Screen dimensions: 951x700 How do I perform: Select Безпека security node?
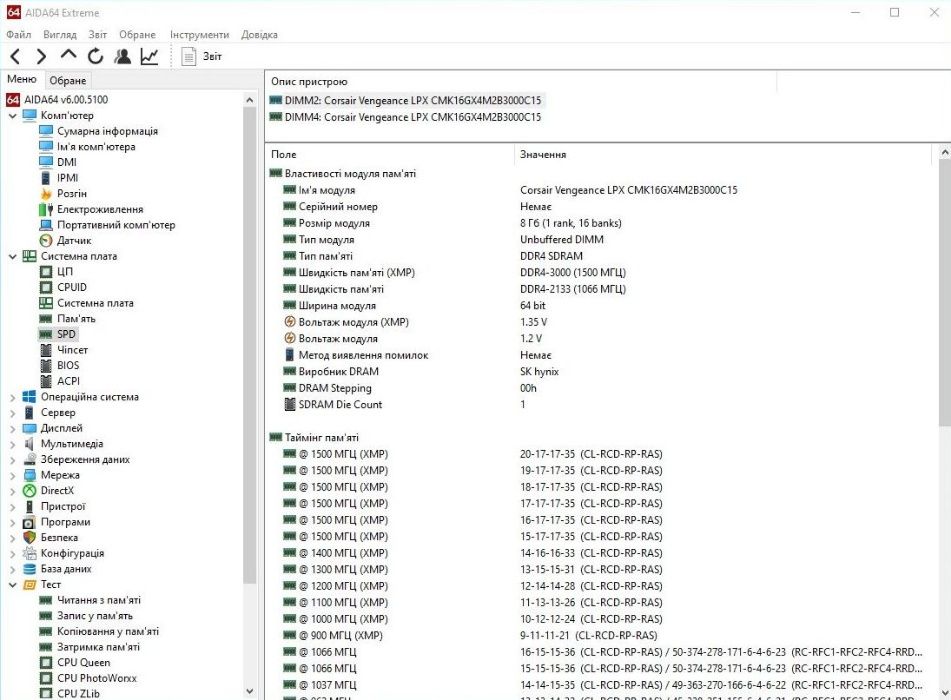pyautogui.click(x=59, y=537)
